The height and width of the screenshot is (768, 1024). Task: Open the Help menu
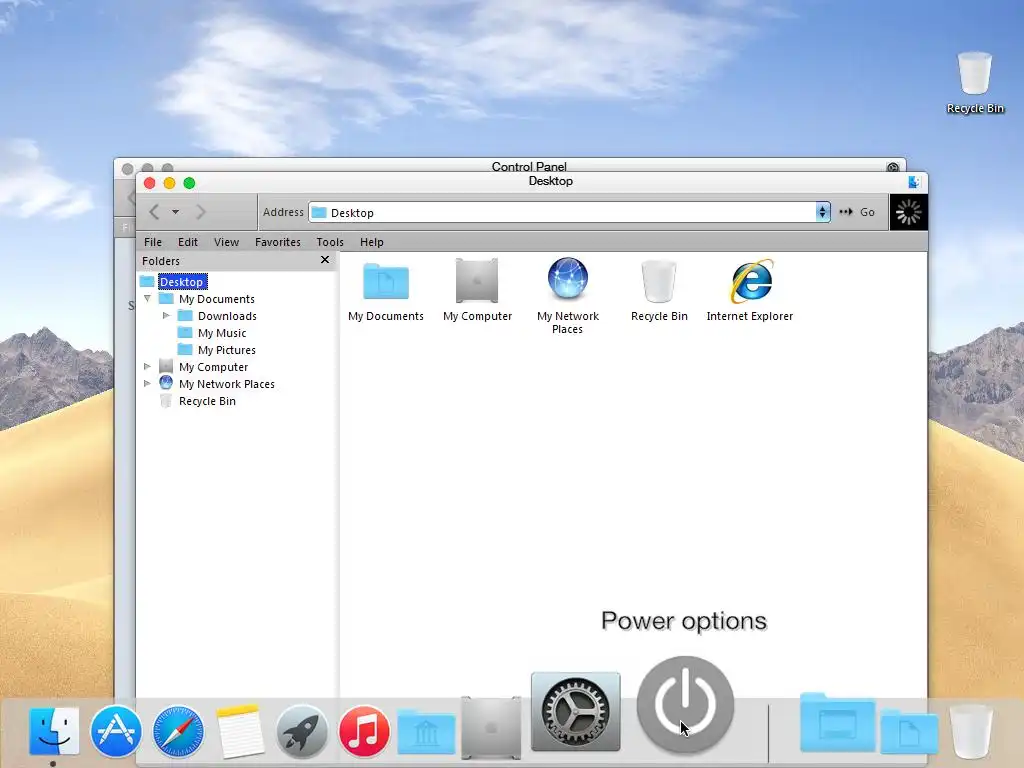(x=372, y=242)
